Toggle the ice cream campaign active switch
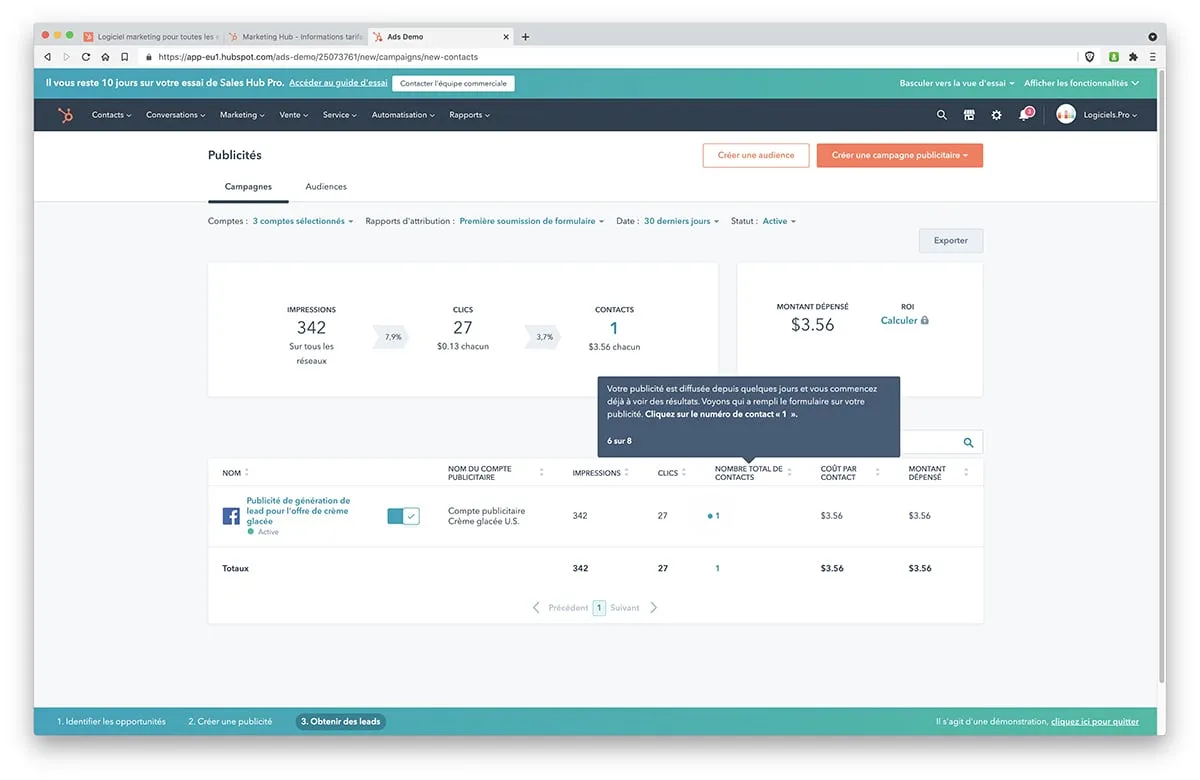This screenshot has width=1200, height=780. coord(403,516)
